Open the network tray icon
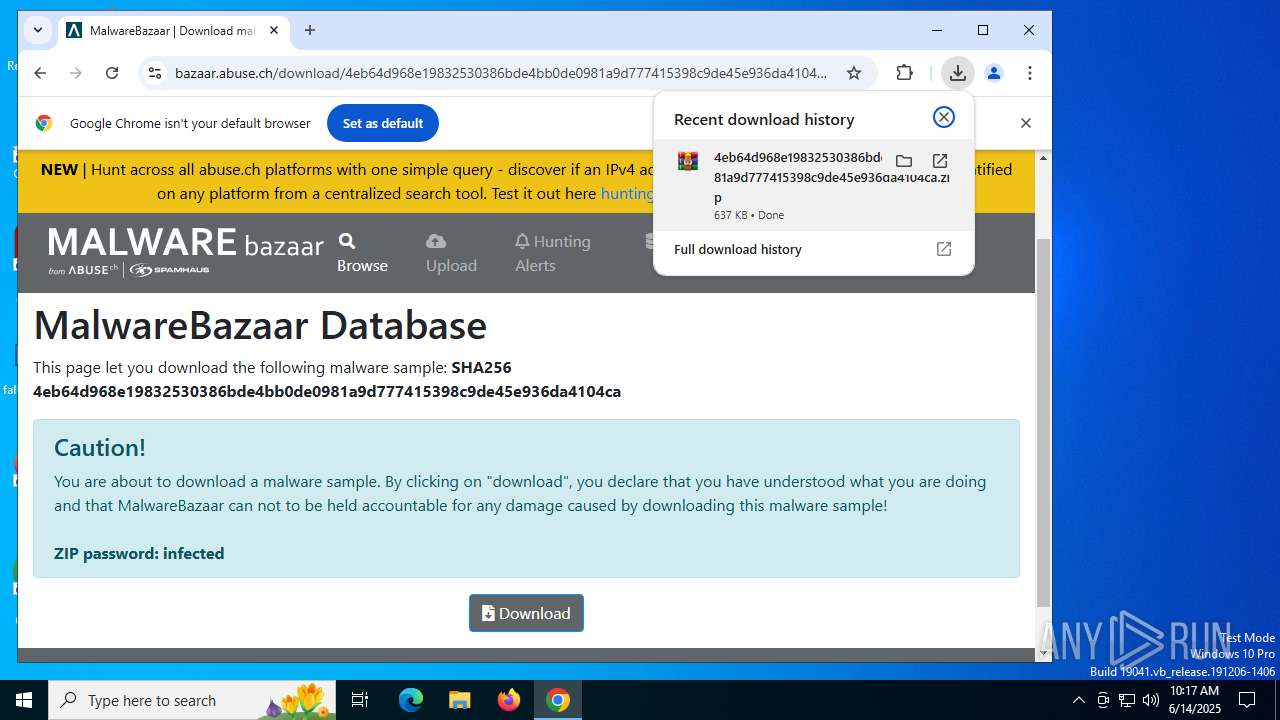Screen dimensions: 1280x720 click(1127, 700)
